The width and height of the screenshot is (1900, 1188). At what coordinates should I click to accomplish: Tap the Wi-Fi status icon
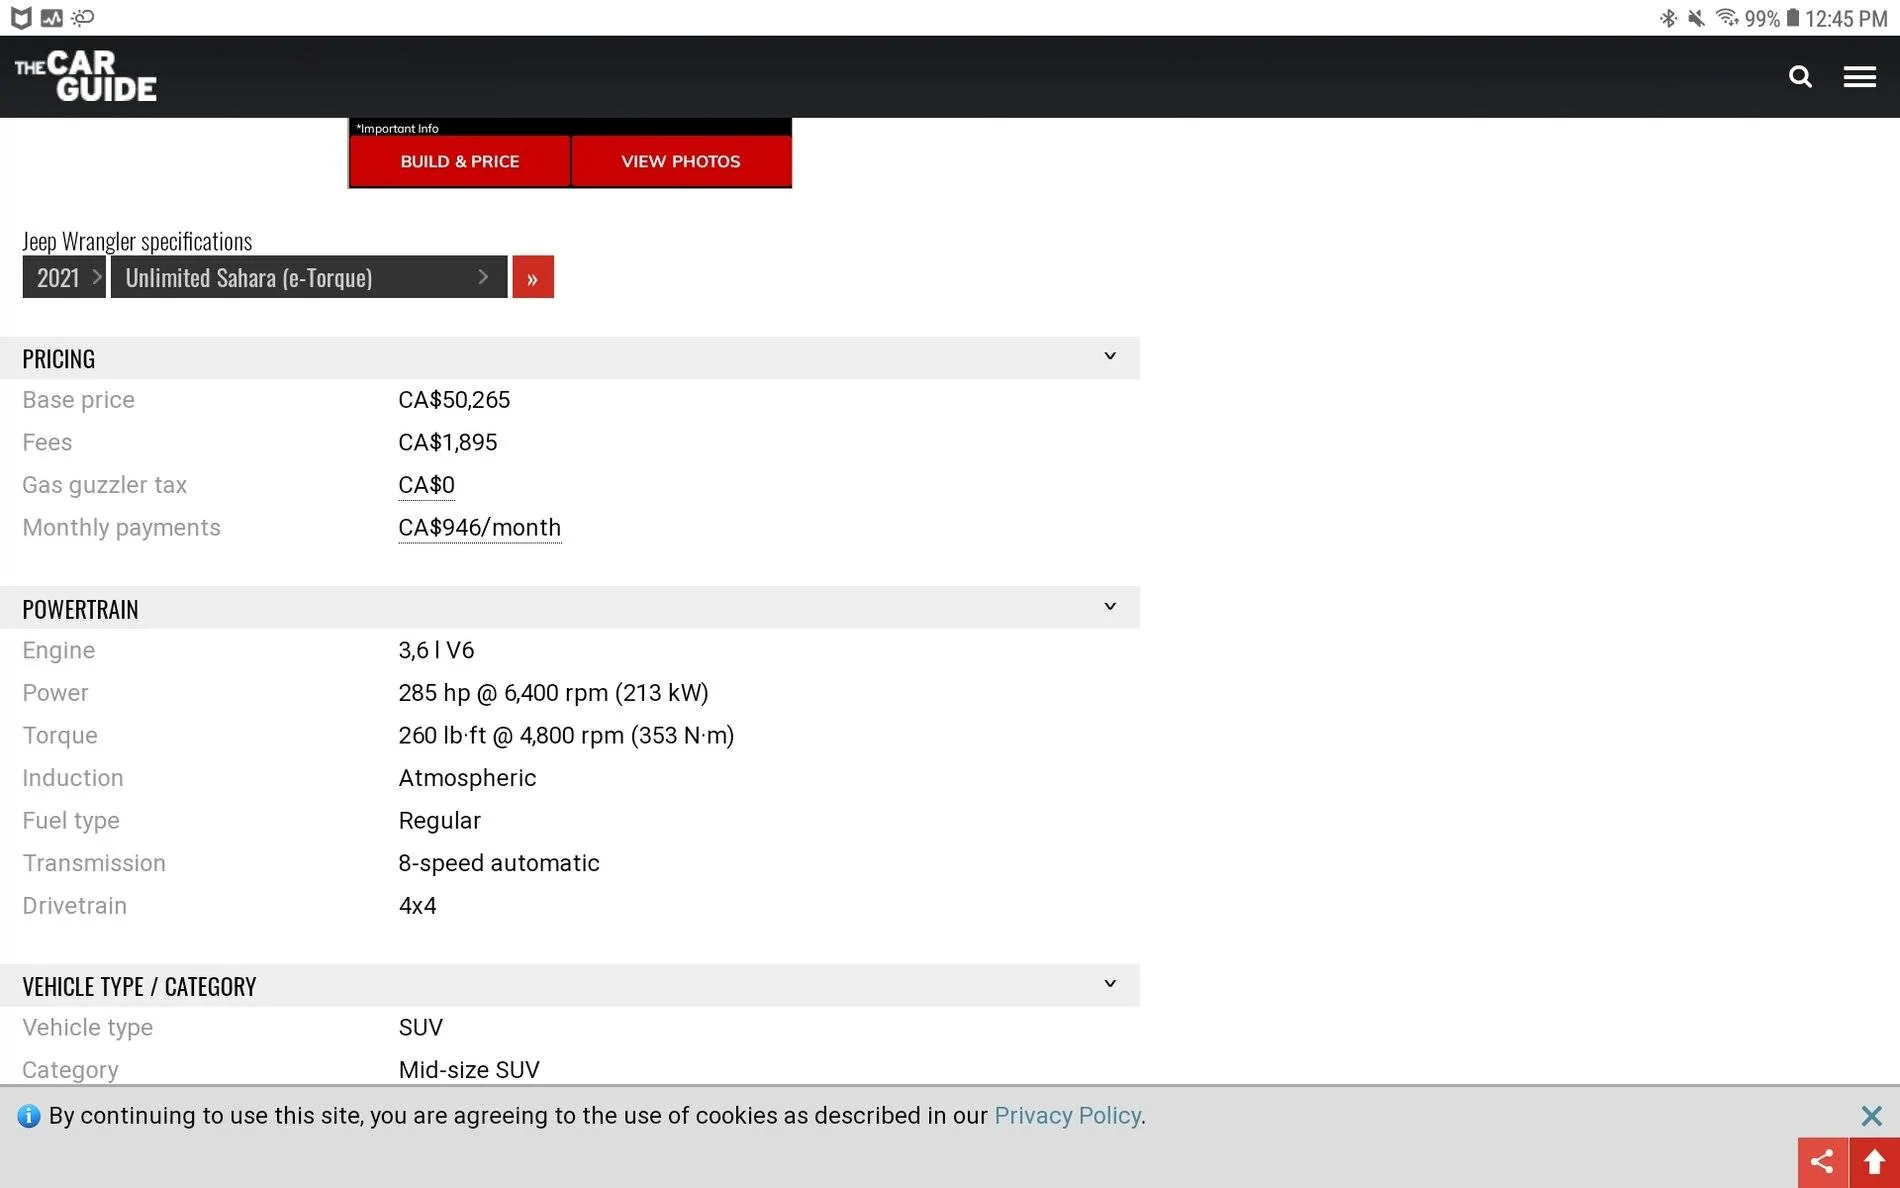(1727, 18)
